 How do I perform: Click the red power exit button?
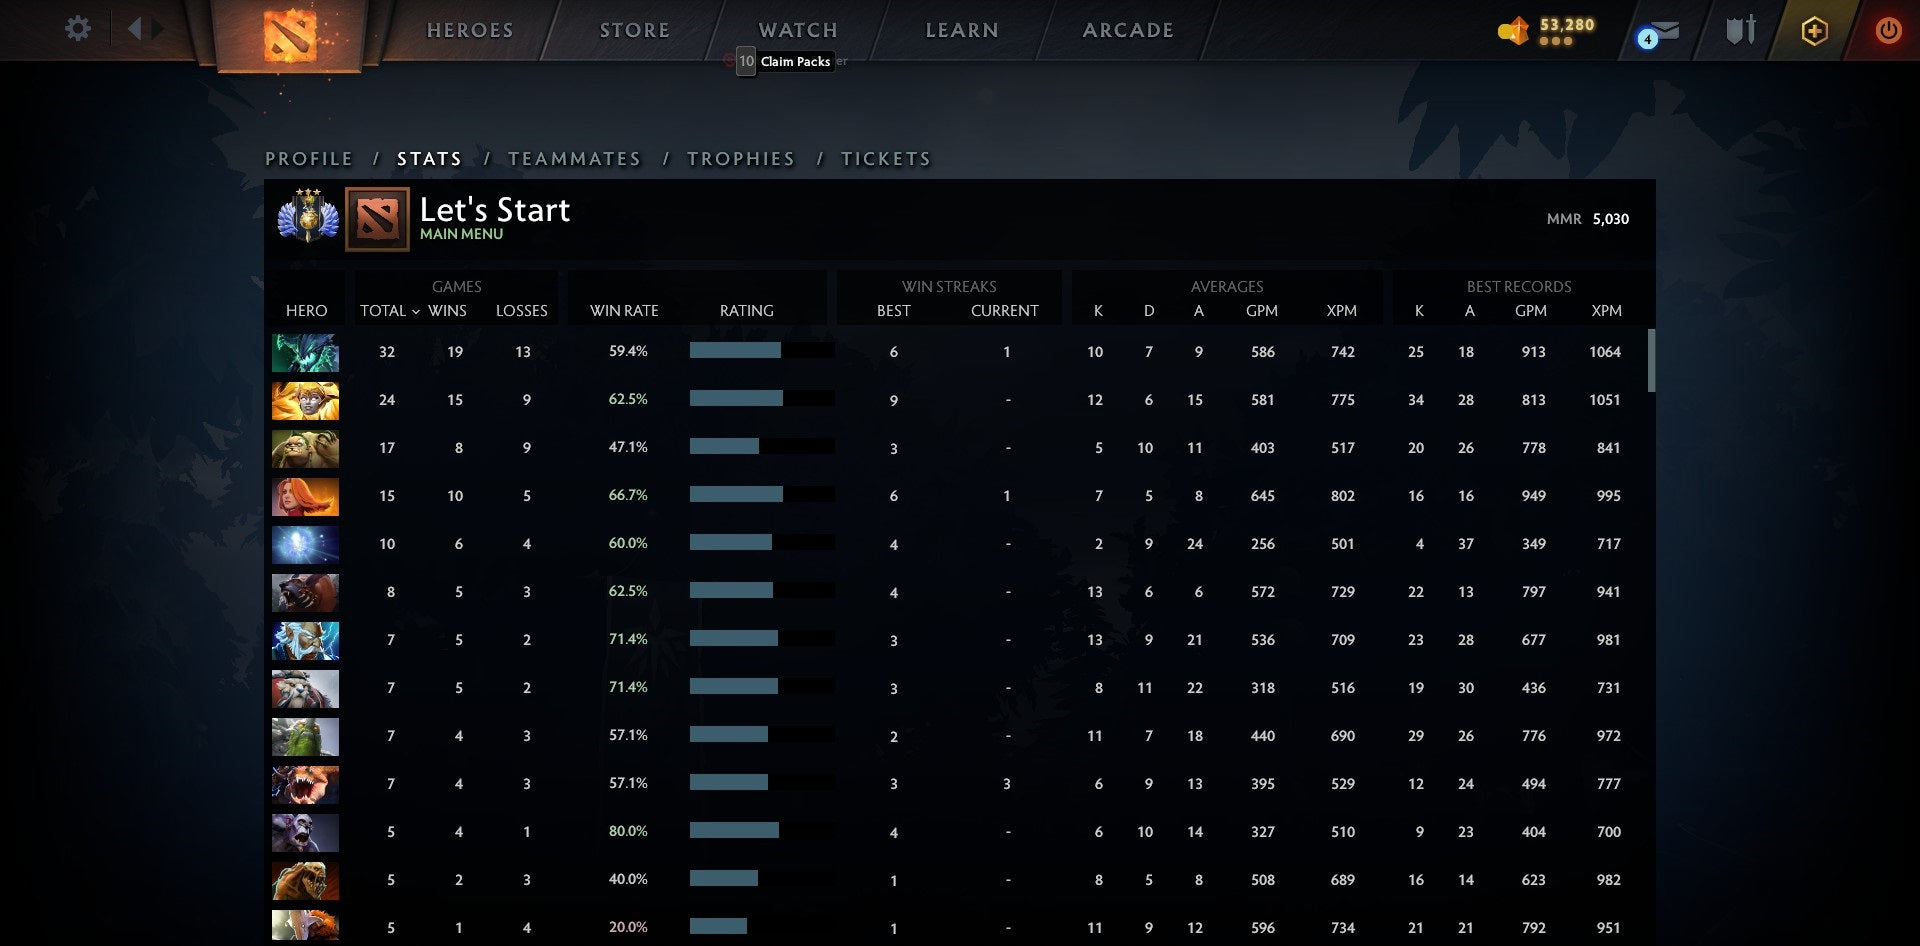pyautogui.click(x=1889, y=30)
